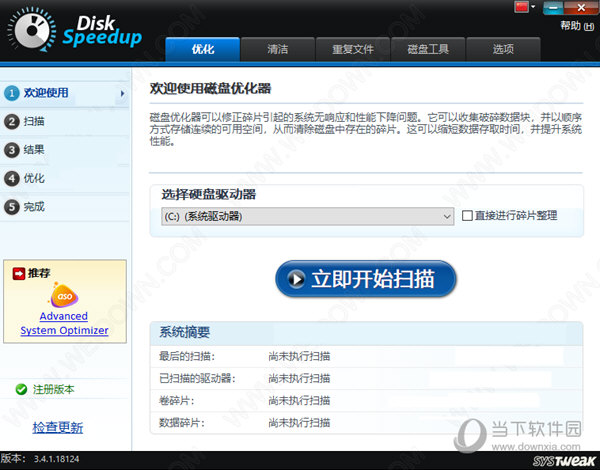Screen dimensions: 600x470
Task: Select step 5 完成 in sidebar
Action: pos(64,207)
